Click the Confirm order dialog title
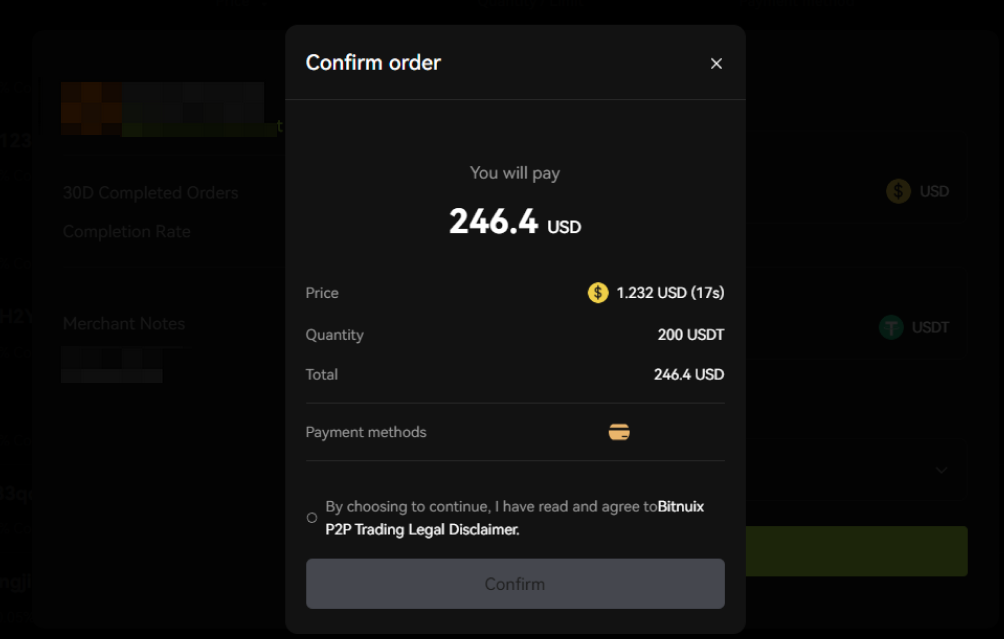 [373, 62]
